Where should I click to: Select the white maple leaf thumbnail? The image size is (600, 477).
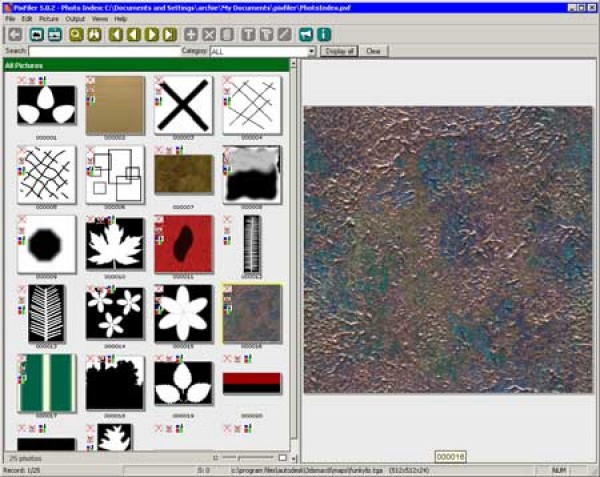(x=115, y=244)
